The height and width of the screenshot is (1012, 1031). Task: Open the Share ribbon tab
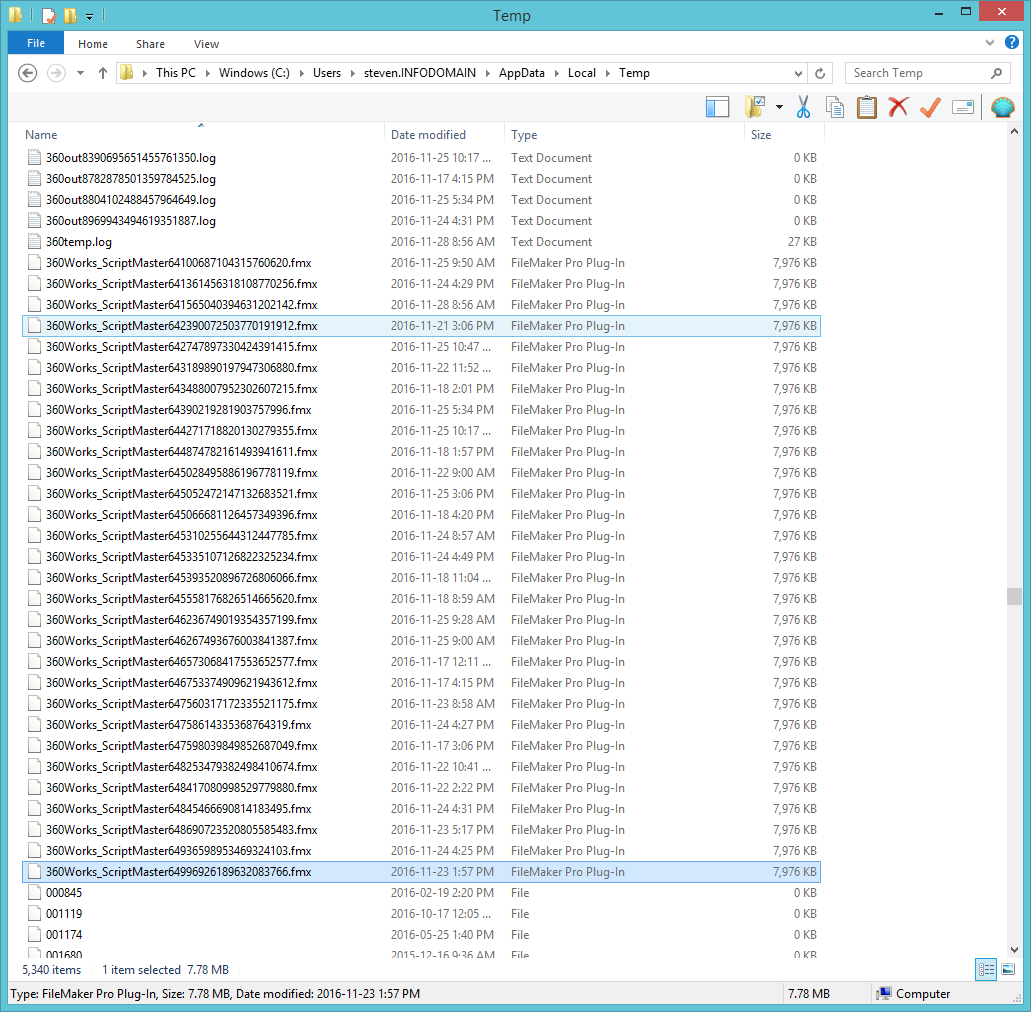(151, 44)
